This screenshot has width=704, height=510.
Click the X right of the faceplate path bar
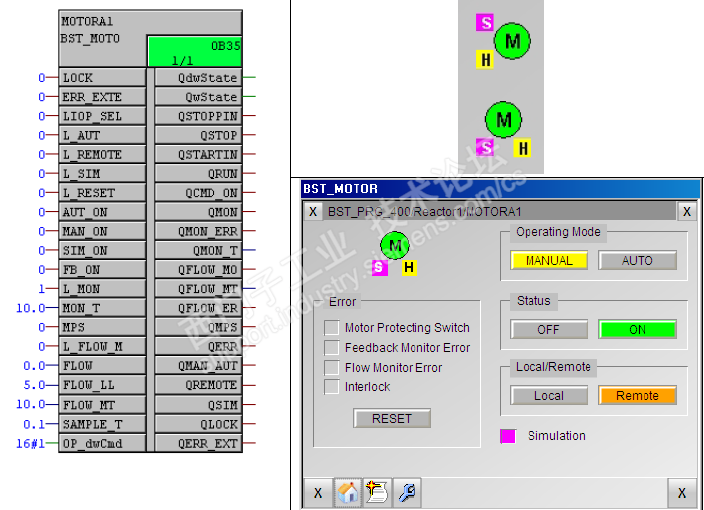[x=686, y=211]
